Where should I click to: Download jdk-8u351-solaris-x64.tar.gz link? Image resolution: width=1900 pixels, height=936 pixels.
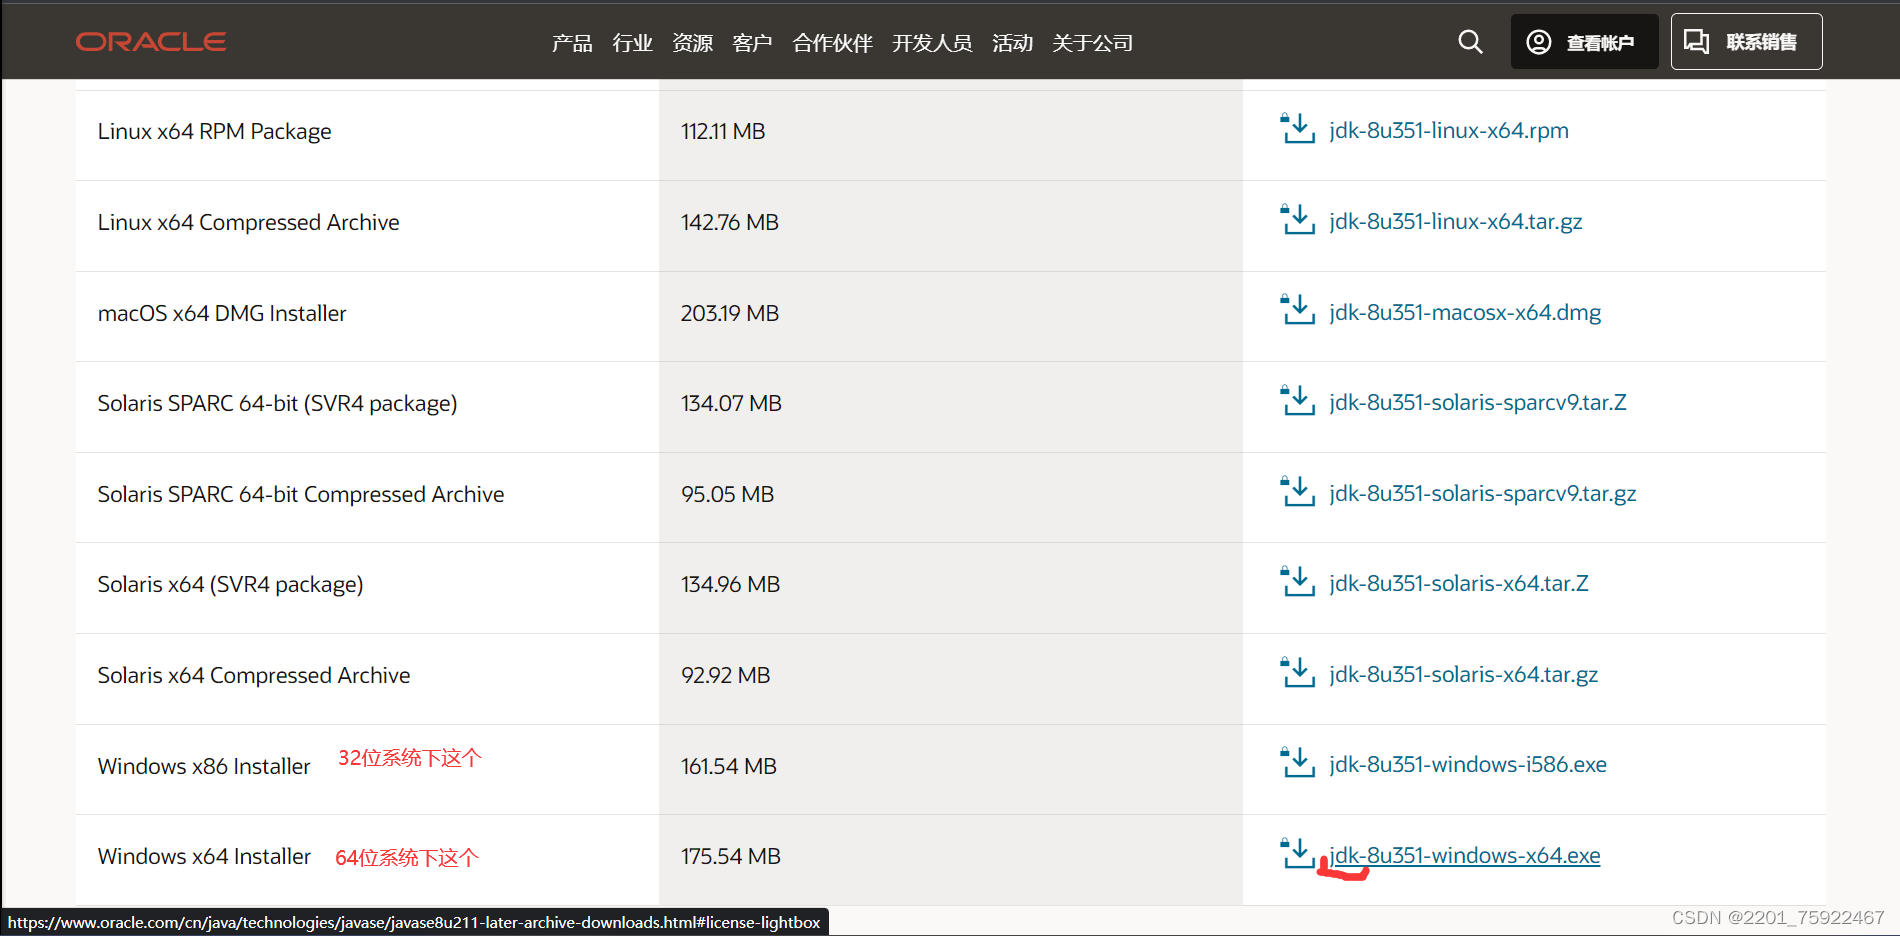click(x=1464, y=674)
